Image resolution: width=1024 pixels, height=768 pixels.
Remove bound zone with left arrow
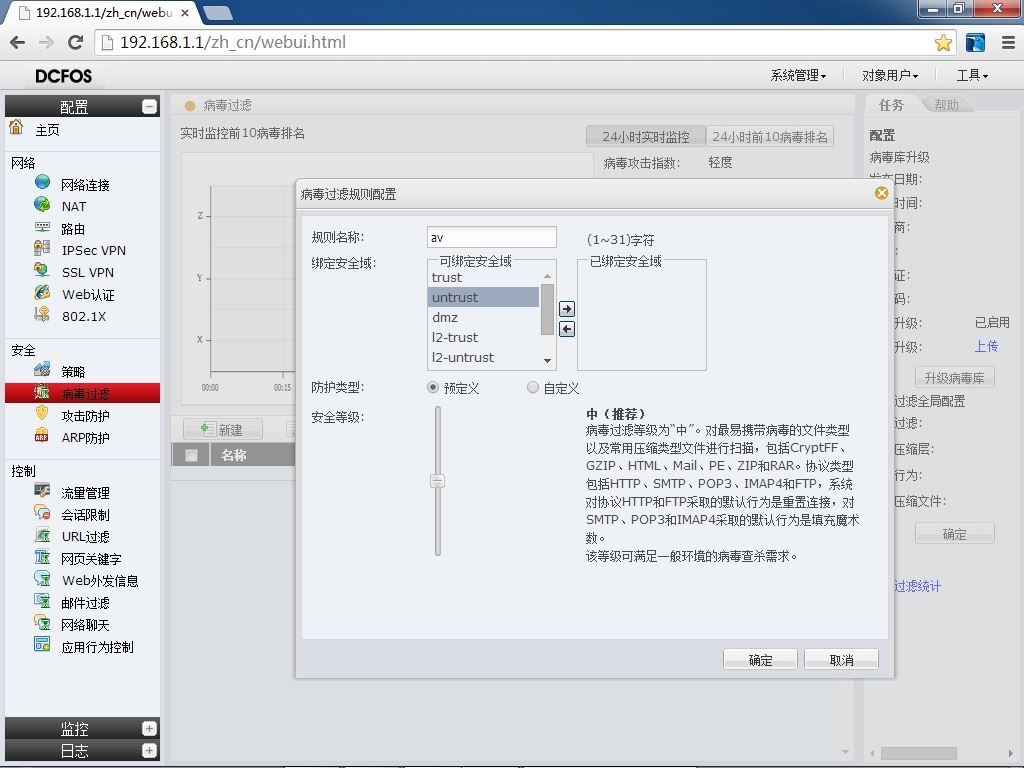pos(567,329)
